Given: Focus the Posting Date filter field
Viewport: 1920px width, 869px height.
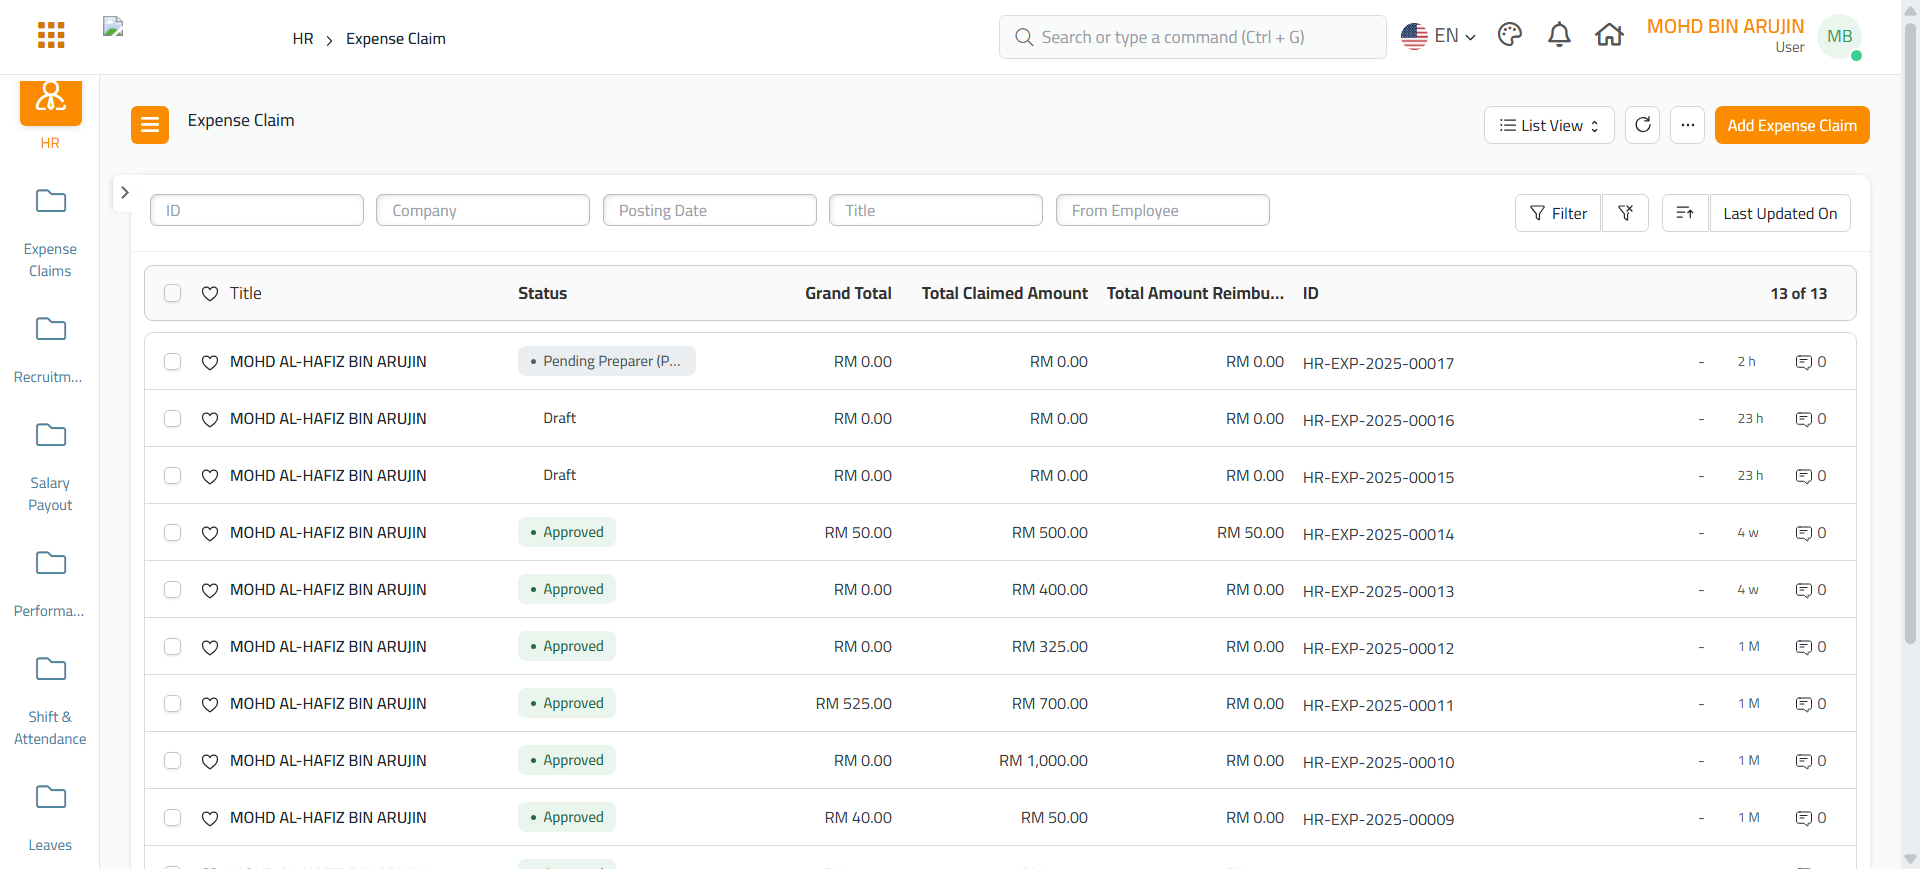Looking at the screenshot, I should tap(709, 210).
